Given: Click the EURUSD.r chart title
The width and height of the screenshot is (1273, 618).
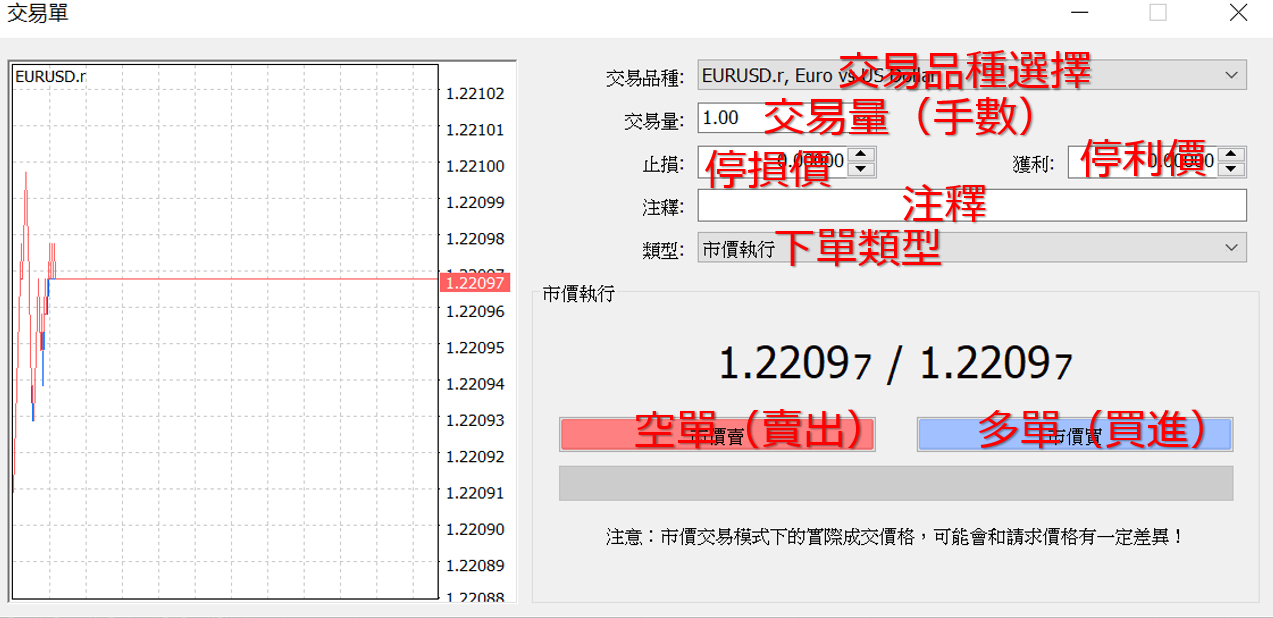Looking at the screenshot, I should (x=50, y=76).
